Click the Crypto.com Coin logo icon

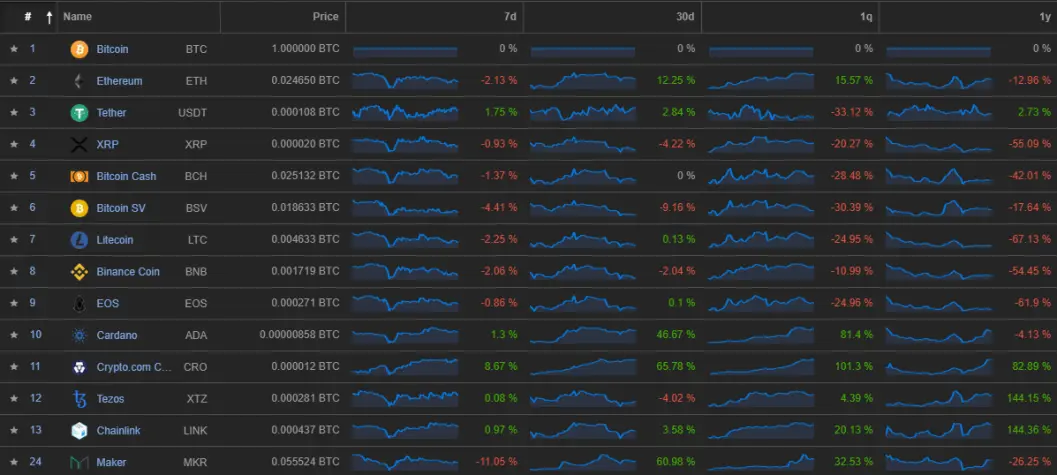pos(80,367)
